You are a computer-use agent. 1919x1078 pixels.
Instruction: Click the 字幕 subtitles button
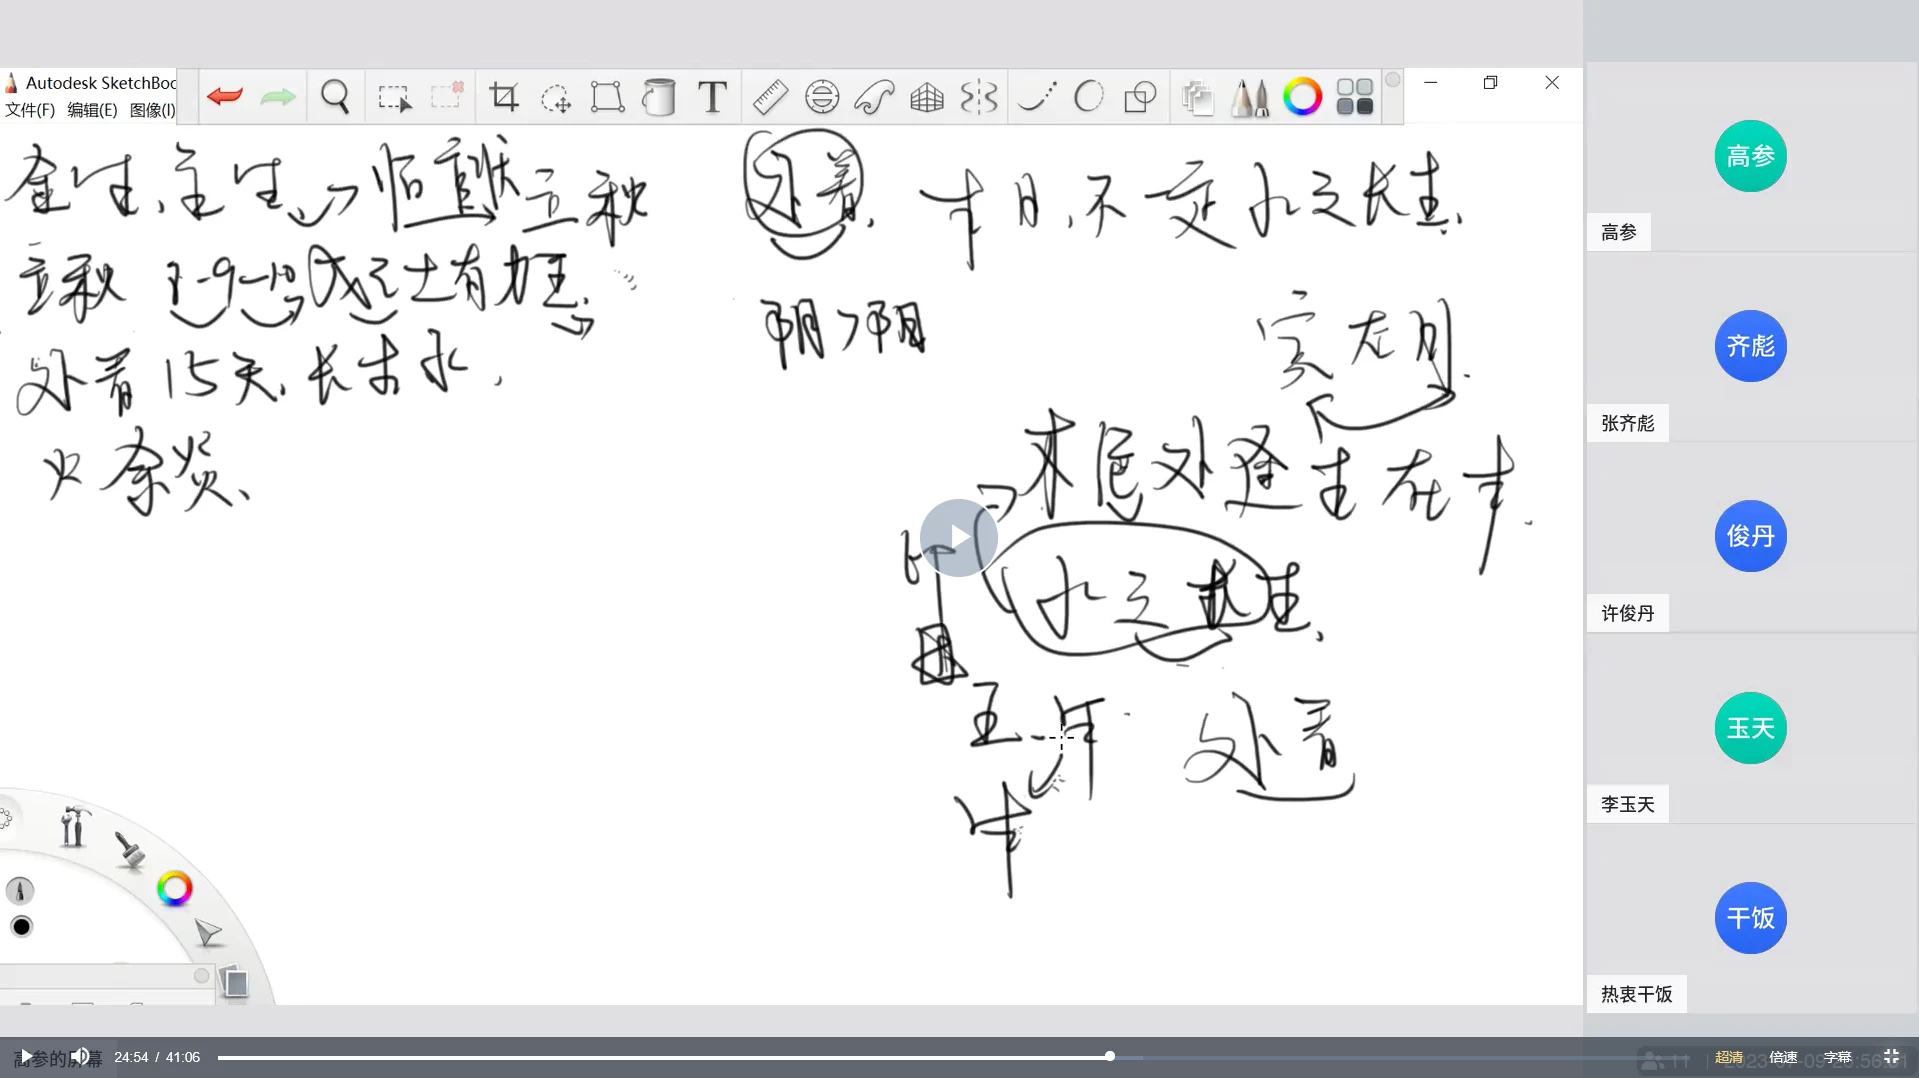(x=1837, y=1057)
